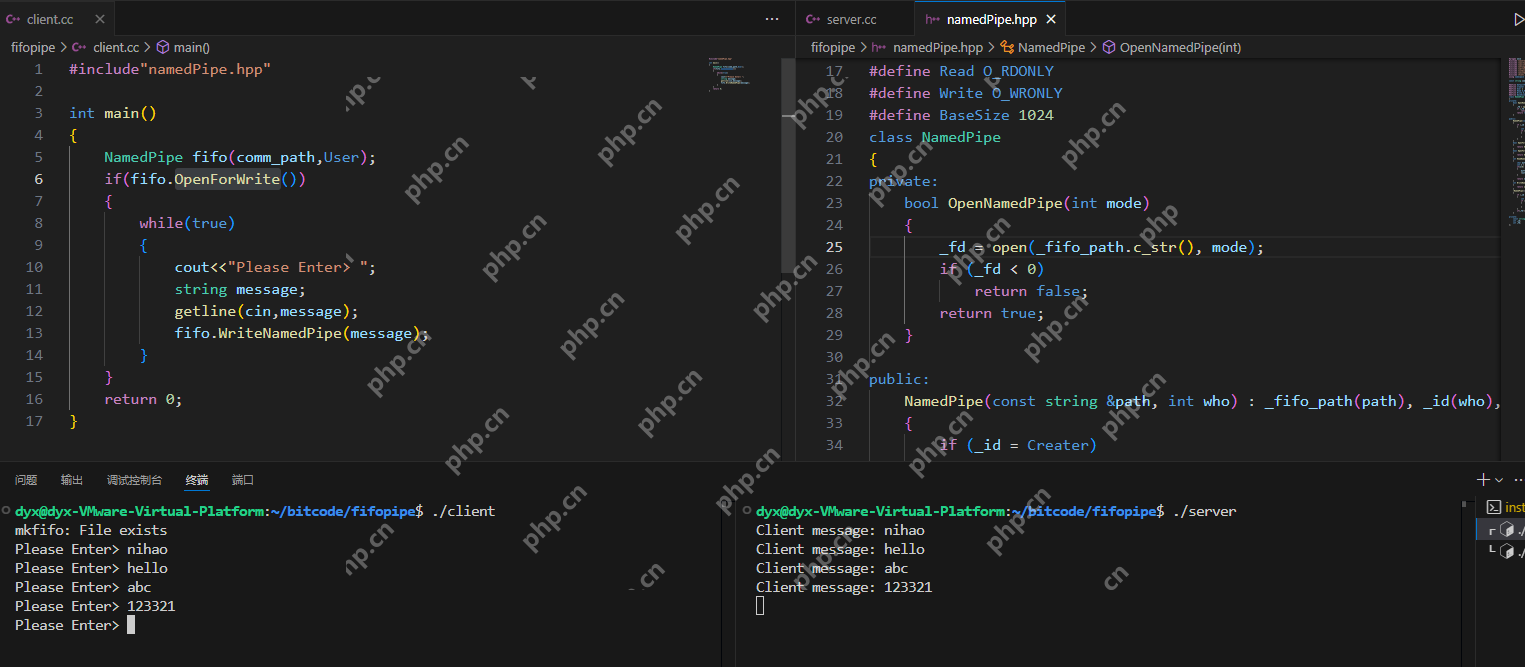
Task: Click '#define Write O_WRONLY' on line 18
Action: [x=966, y=93]
